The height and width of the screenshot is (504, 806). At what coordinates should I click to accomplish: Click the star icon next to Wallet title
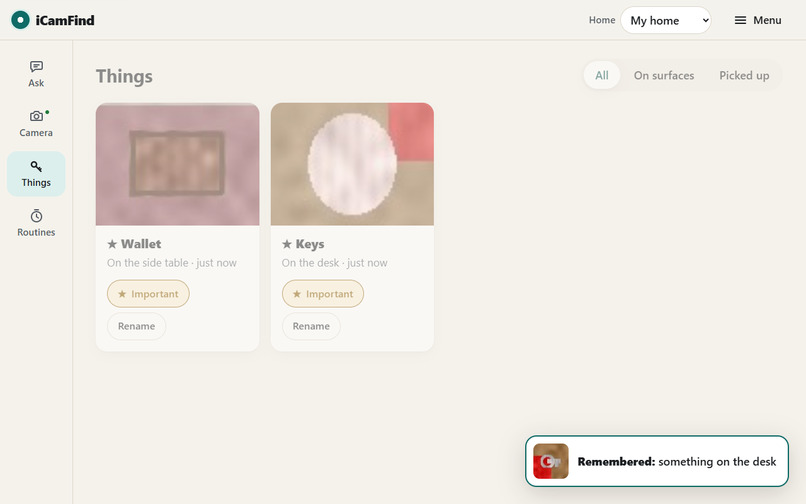point(112,244)
